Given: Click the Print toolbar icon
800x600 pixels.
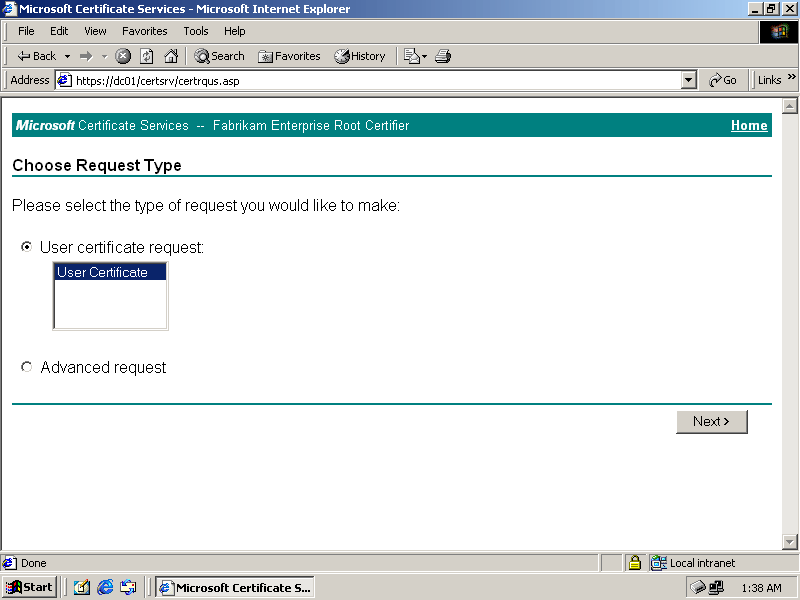Looking at the screenshot, I should click(x=443, y=56).
